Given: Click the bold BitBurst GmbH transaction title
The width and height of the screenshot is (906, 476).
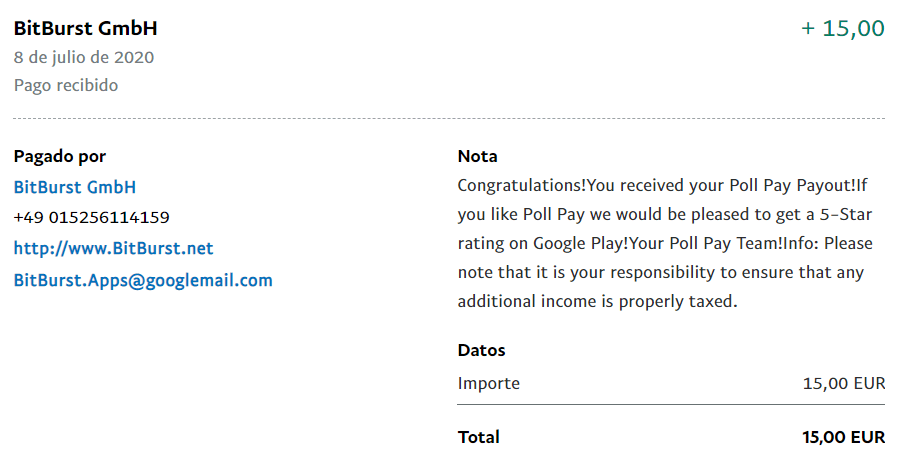Looking at the screenshot, I should [x=85, y=28].
